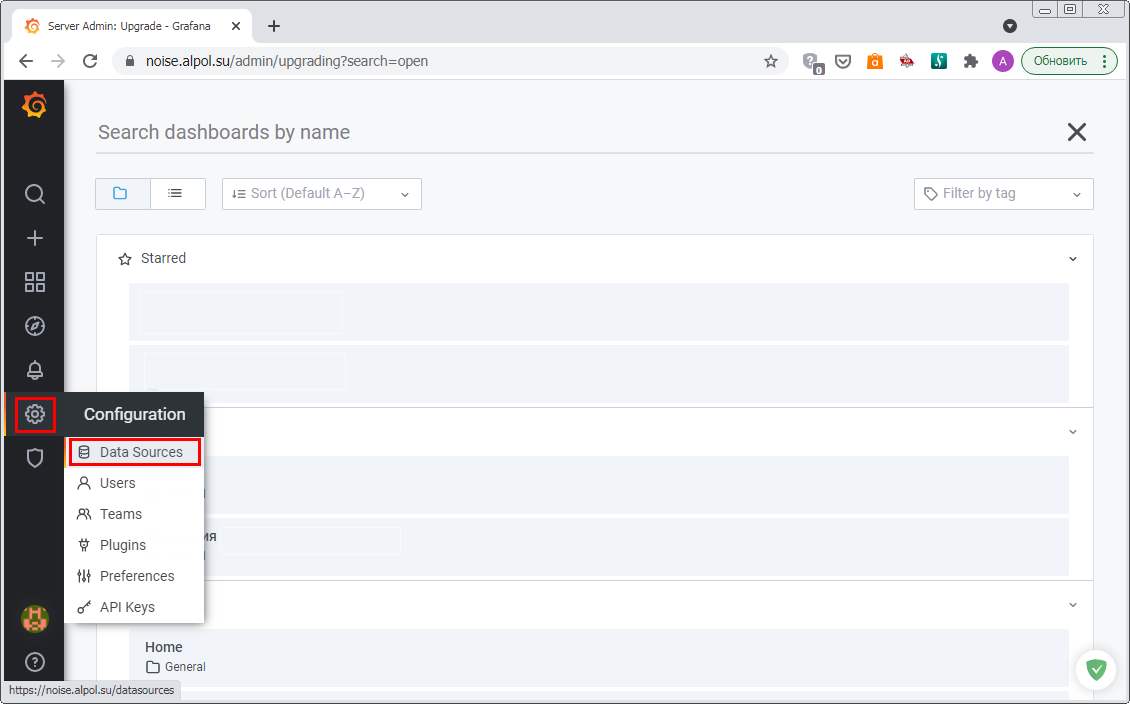1130x704 pixels.
Task: Switch to folder view layout
Action: [122, 194]
